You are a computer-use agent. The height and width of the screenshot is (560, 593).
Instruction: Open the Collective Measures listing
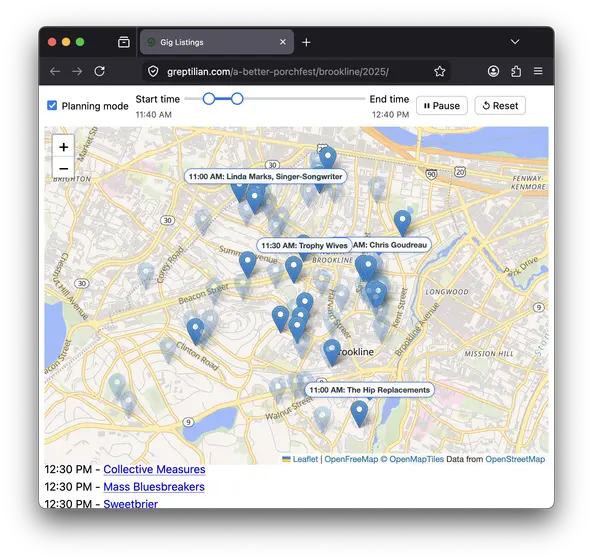coord(154,469)
